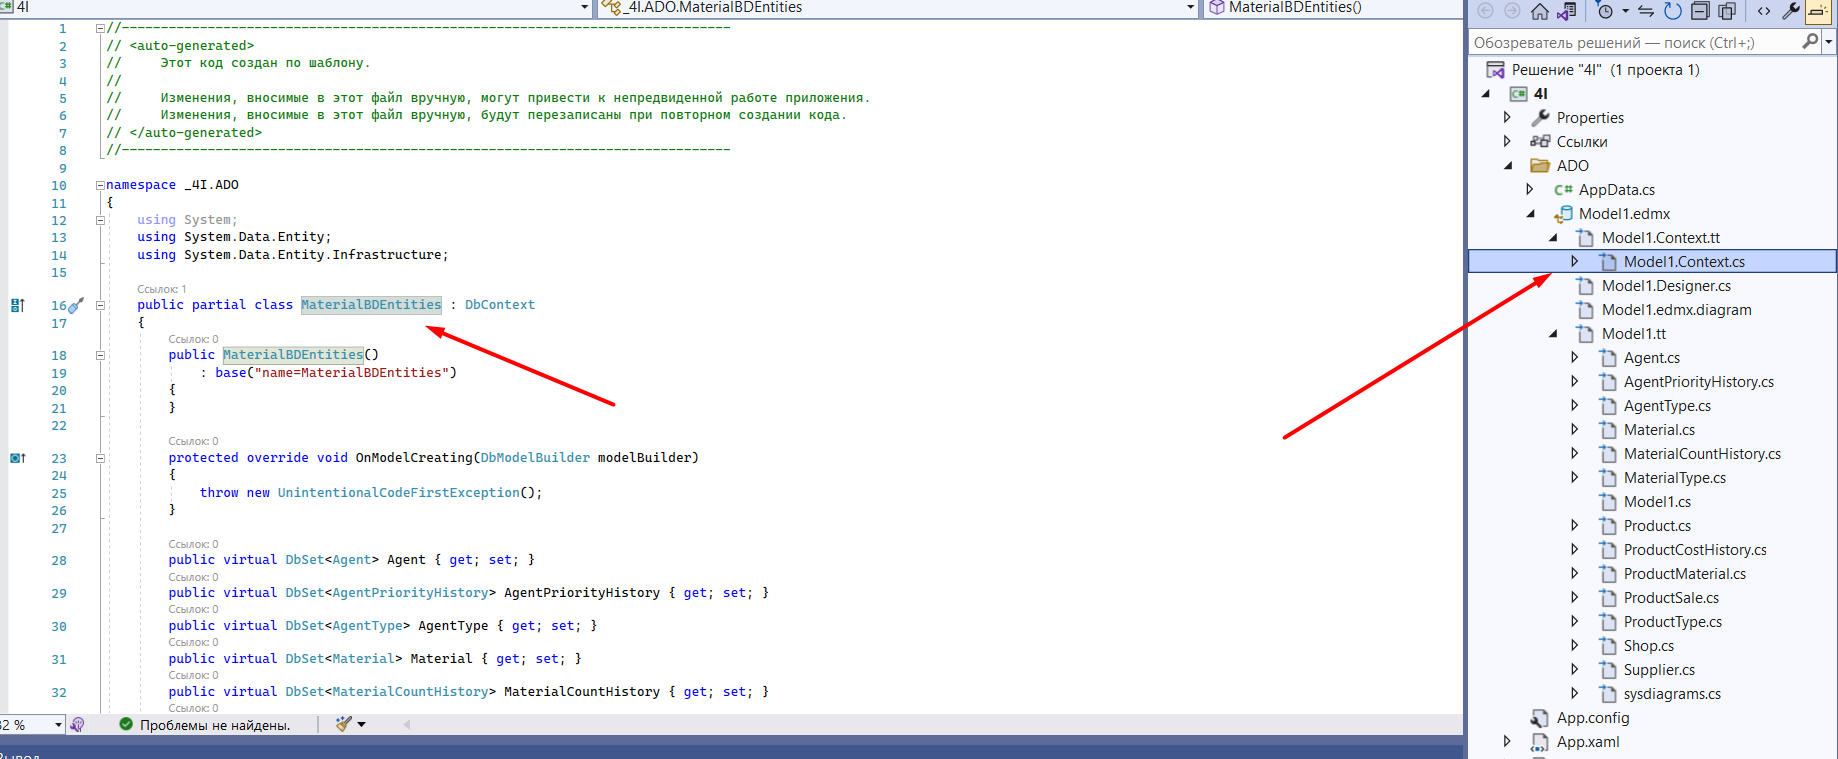
Task: Expand the Model1.Context.cs node
Action: (1575, 262)
